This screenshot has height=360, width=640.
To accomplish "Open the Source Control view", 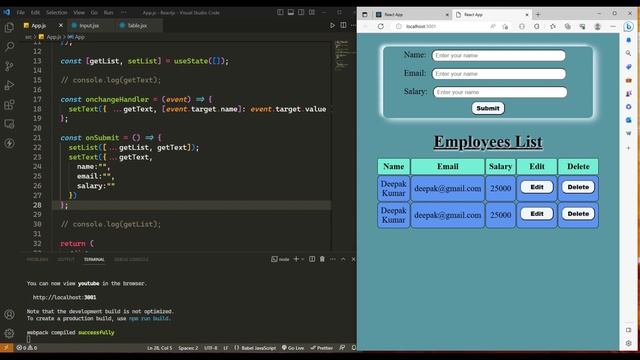I will pos(9,66).
